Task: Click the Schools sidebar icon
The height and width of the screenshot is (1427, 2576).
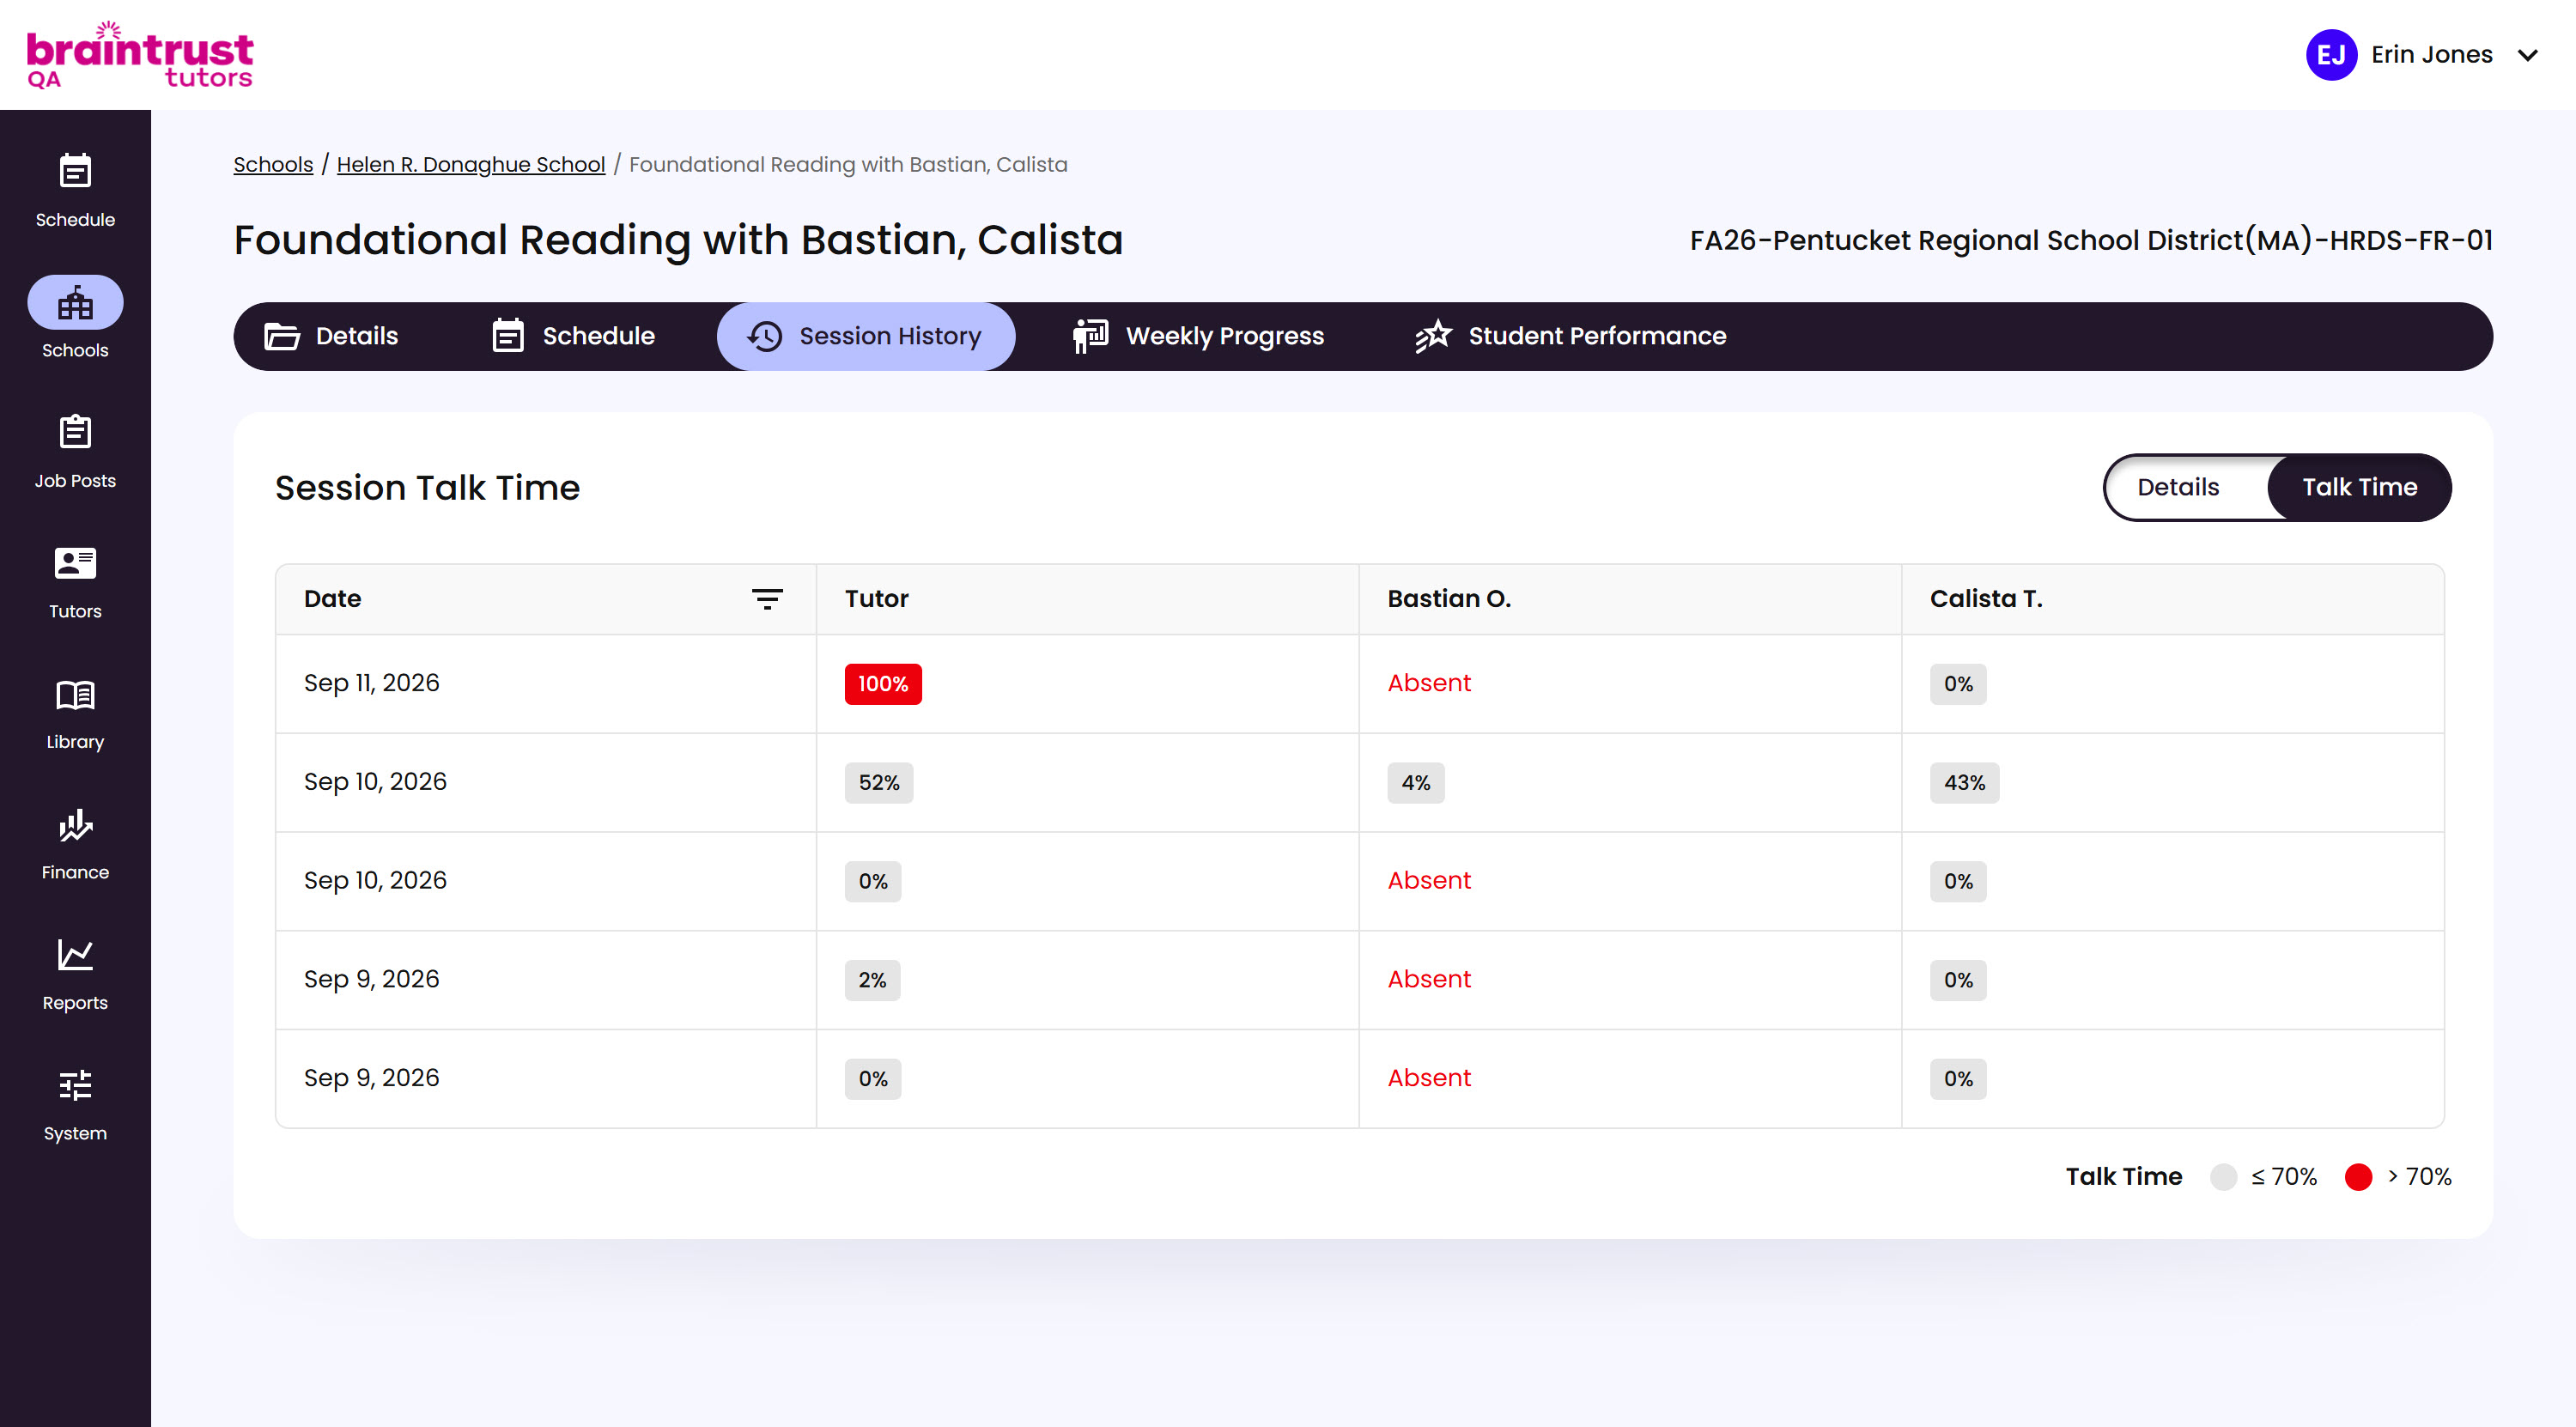Action: click(75, 302)
